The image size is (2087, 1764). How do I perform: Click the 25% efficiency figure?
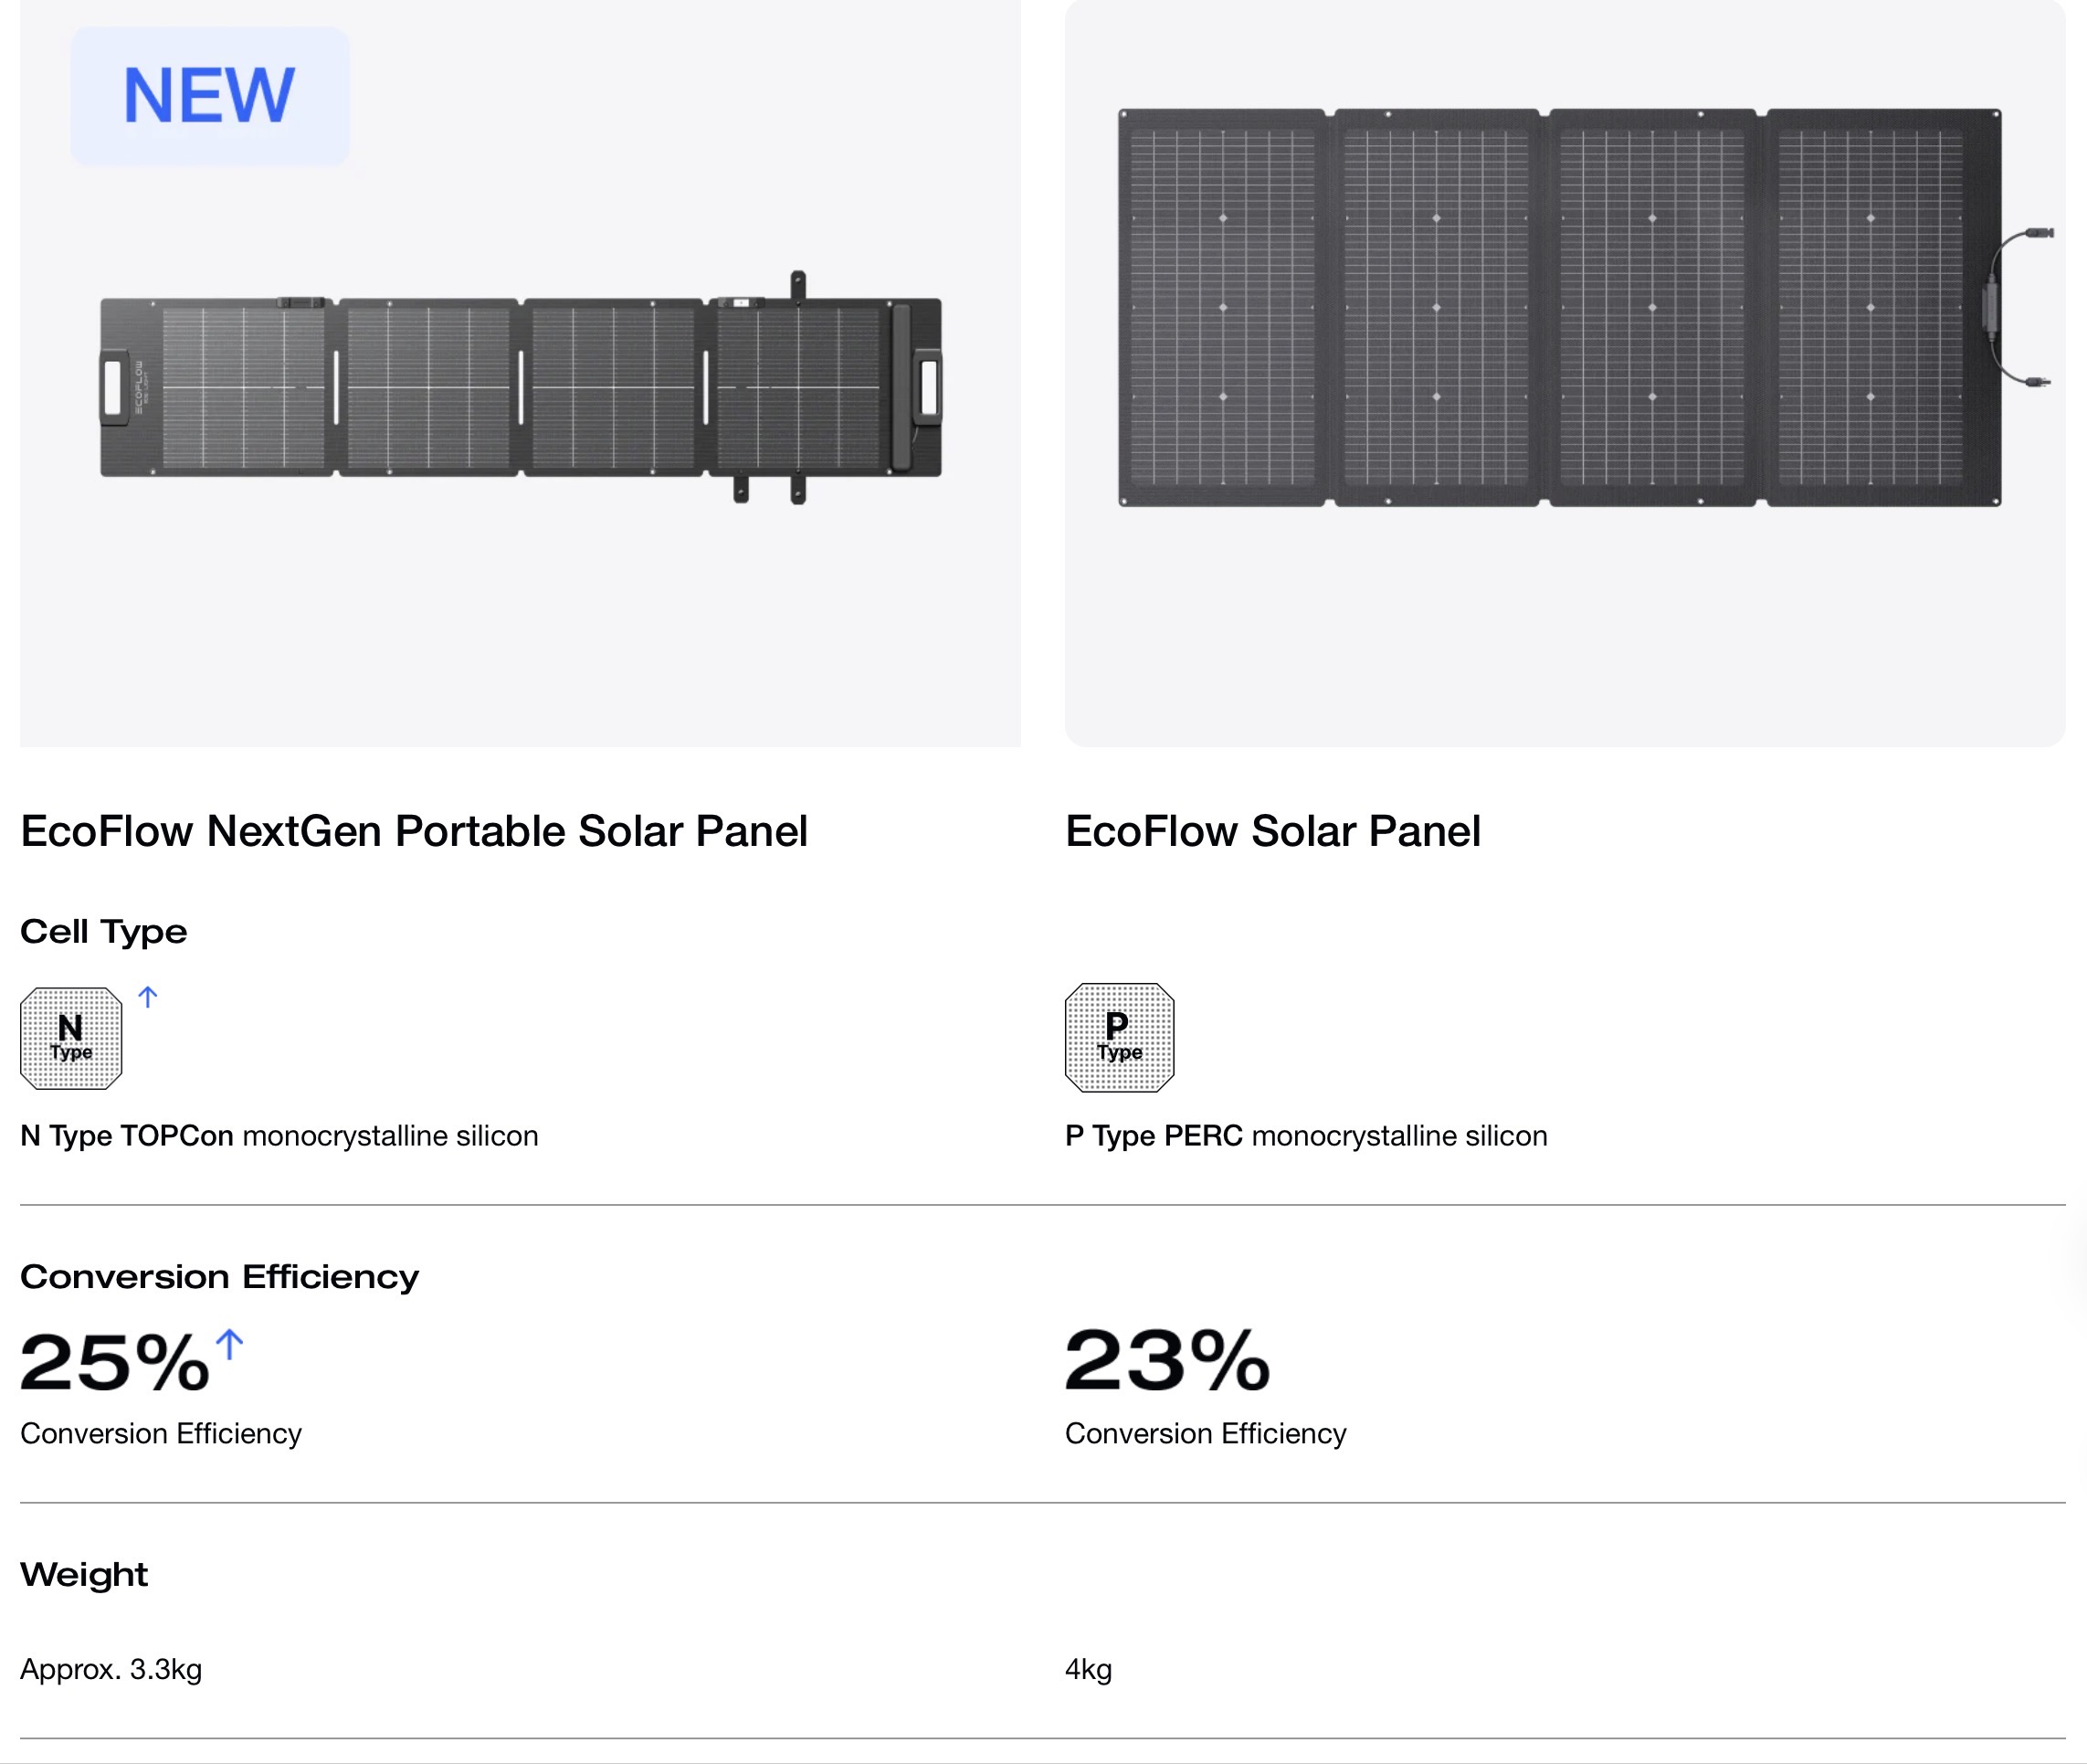pos(114,1362)
